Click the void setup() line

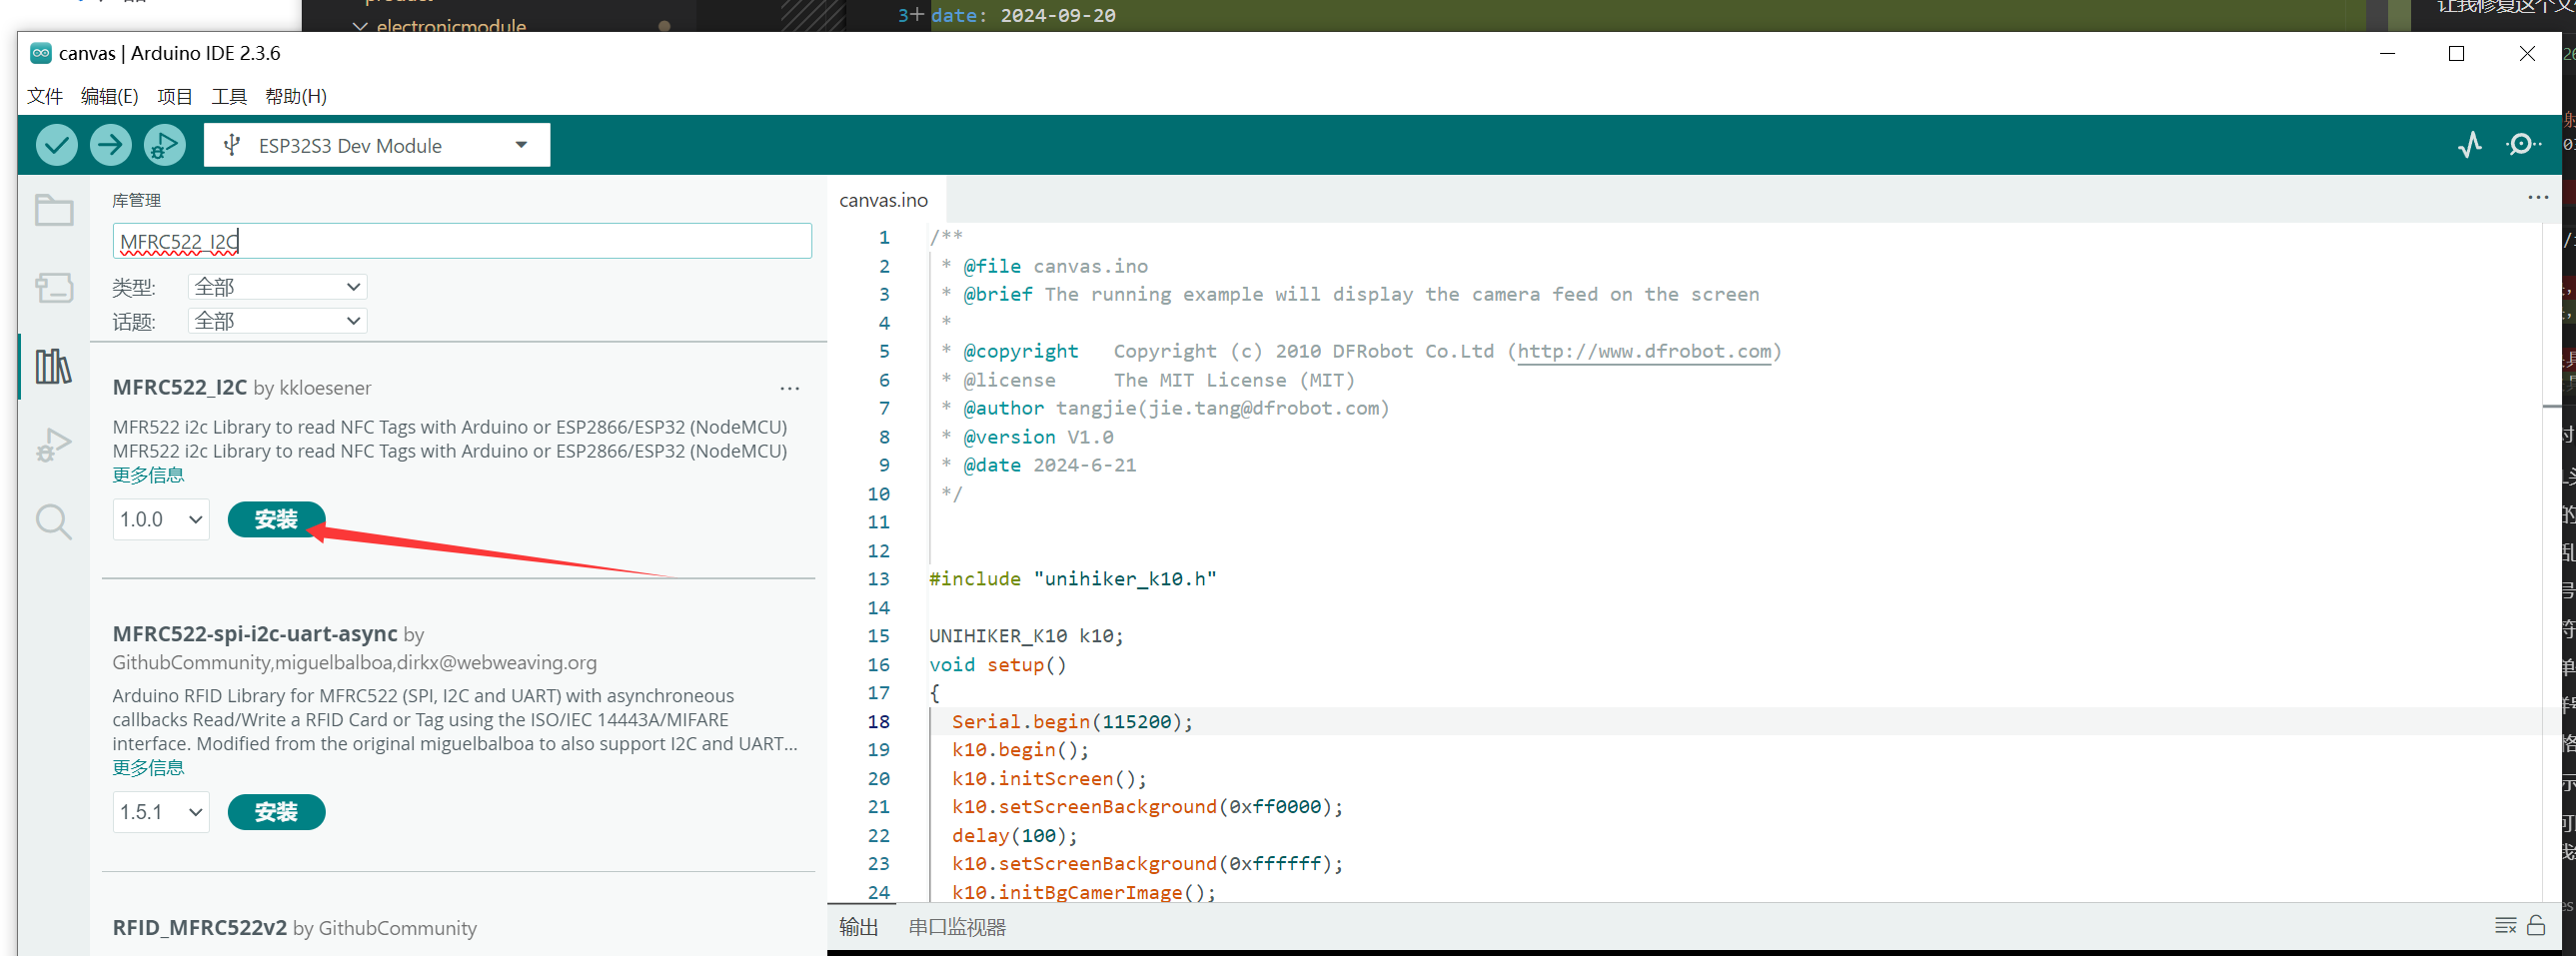(998, 665)
